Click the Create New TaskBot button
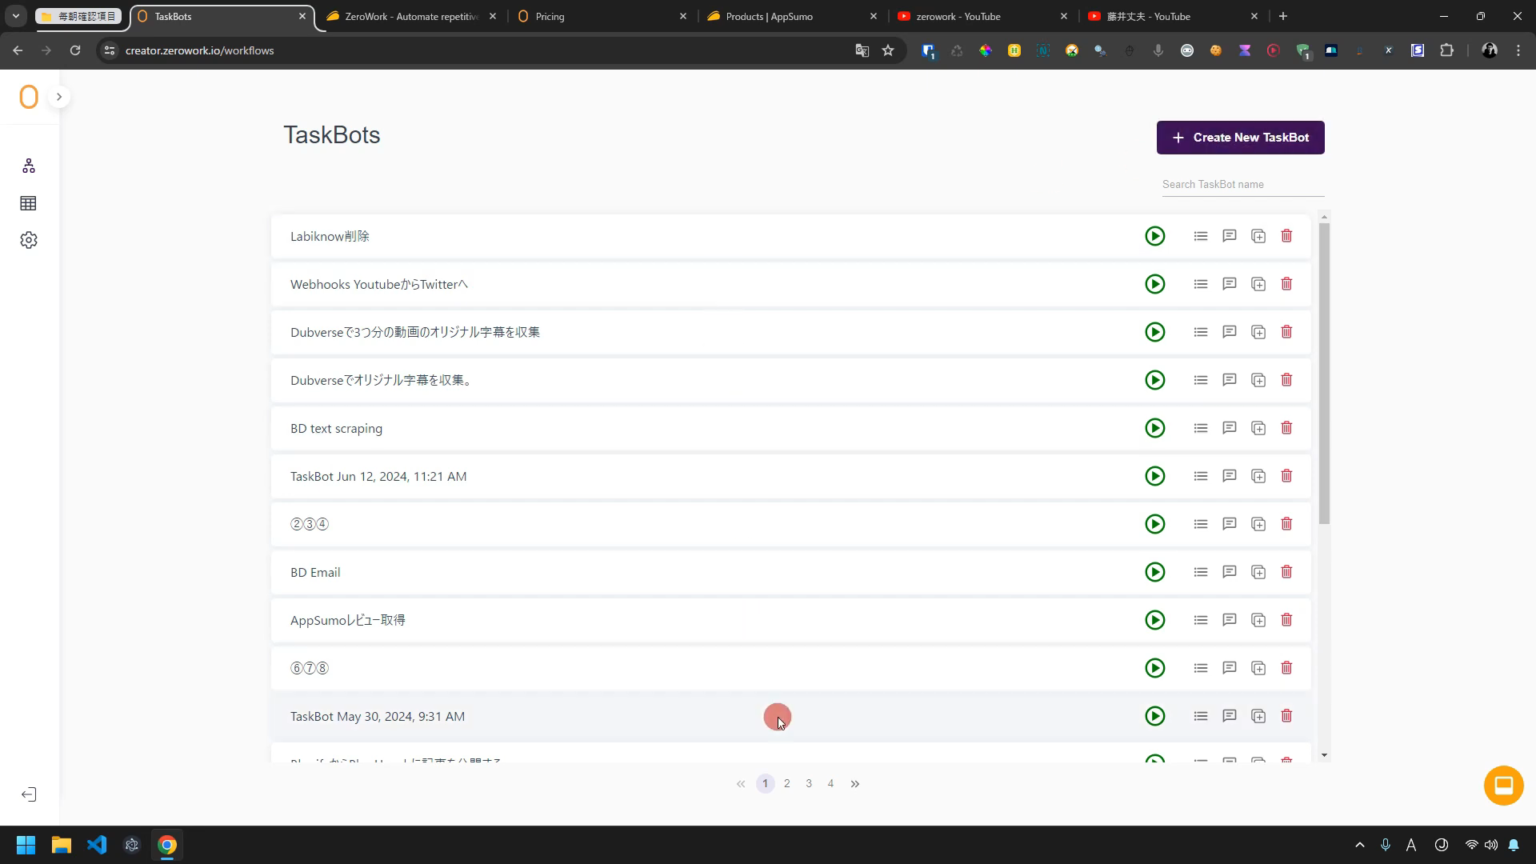1536x864 pixels. point(1240,137)
